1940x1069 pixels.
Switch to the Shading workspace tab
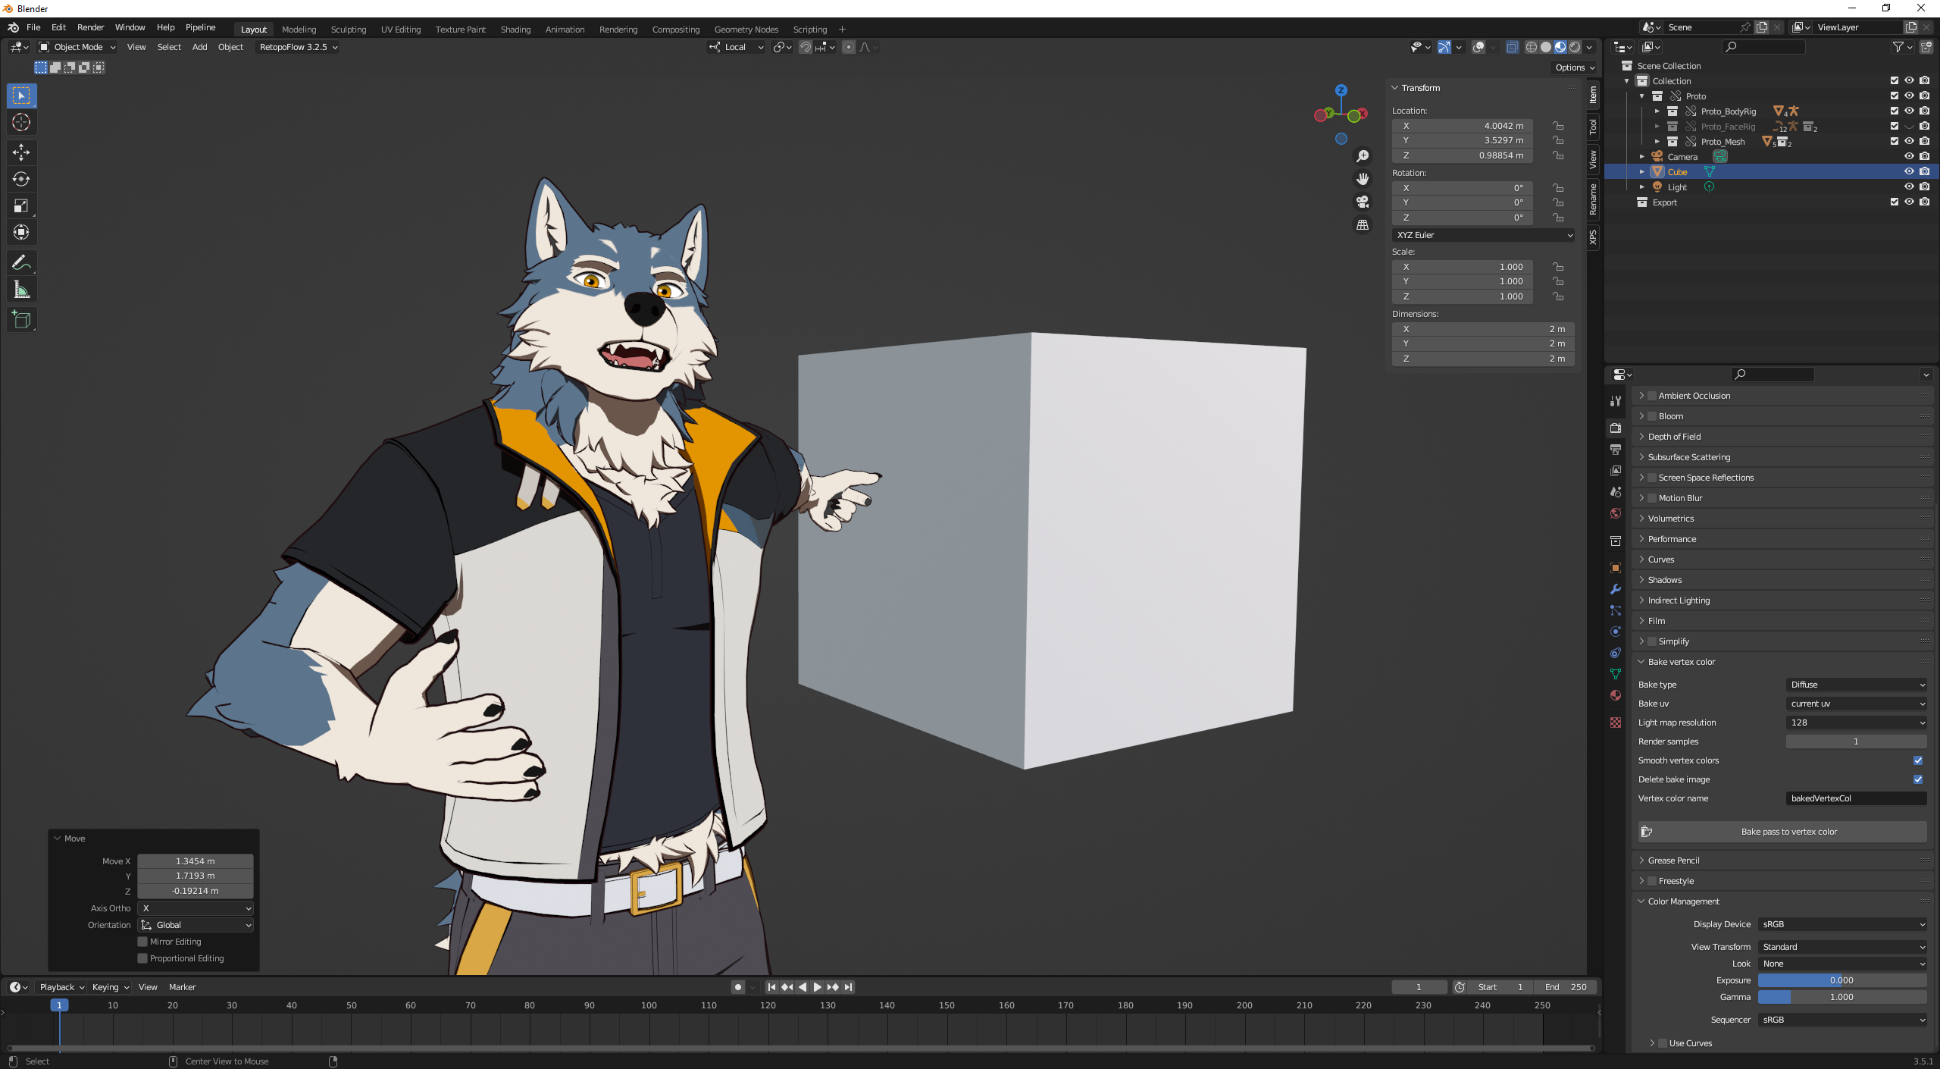click(516, 29)
